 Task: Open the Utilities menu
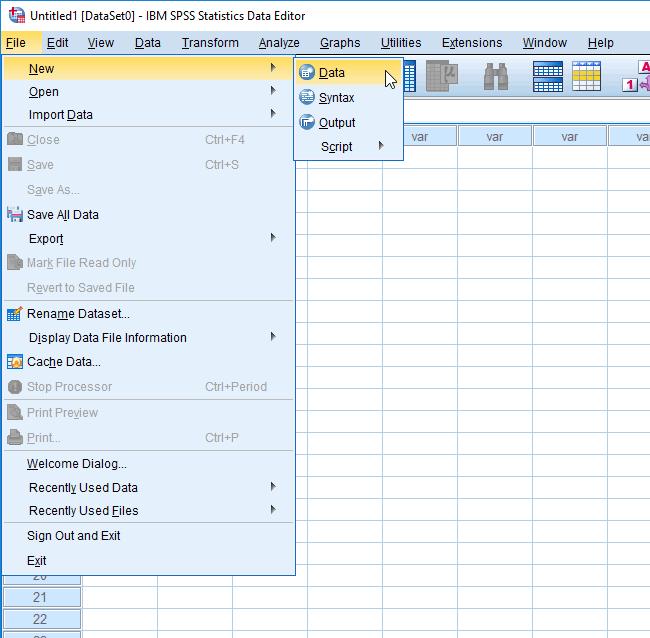pyautogui.click(x=401, y=43)
